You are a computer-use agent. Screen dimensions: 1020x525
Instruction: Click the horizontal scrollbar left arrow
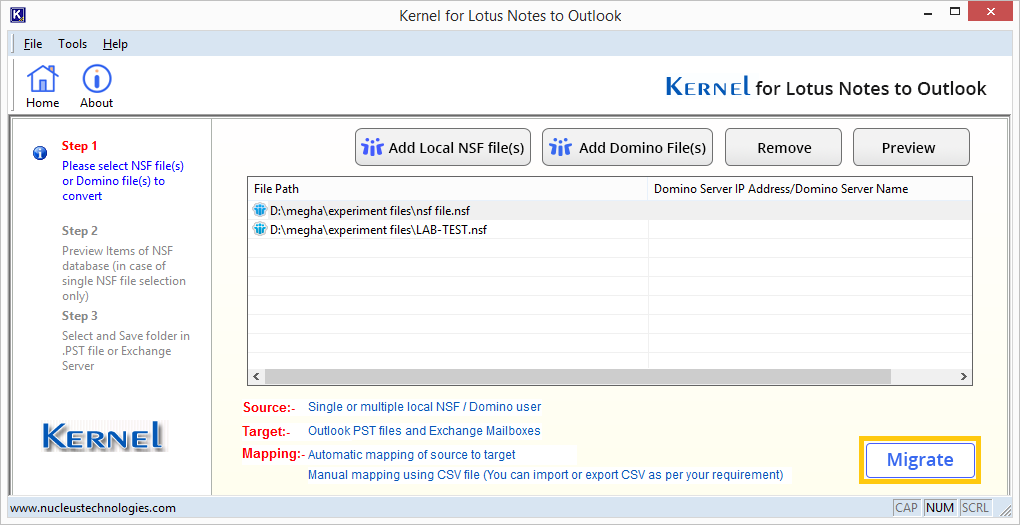[x=256, y=377]
